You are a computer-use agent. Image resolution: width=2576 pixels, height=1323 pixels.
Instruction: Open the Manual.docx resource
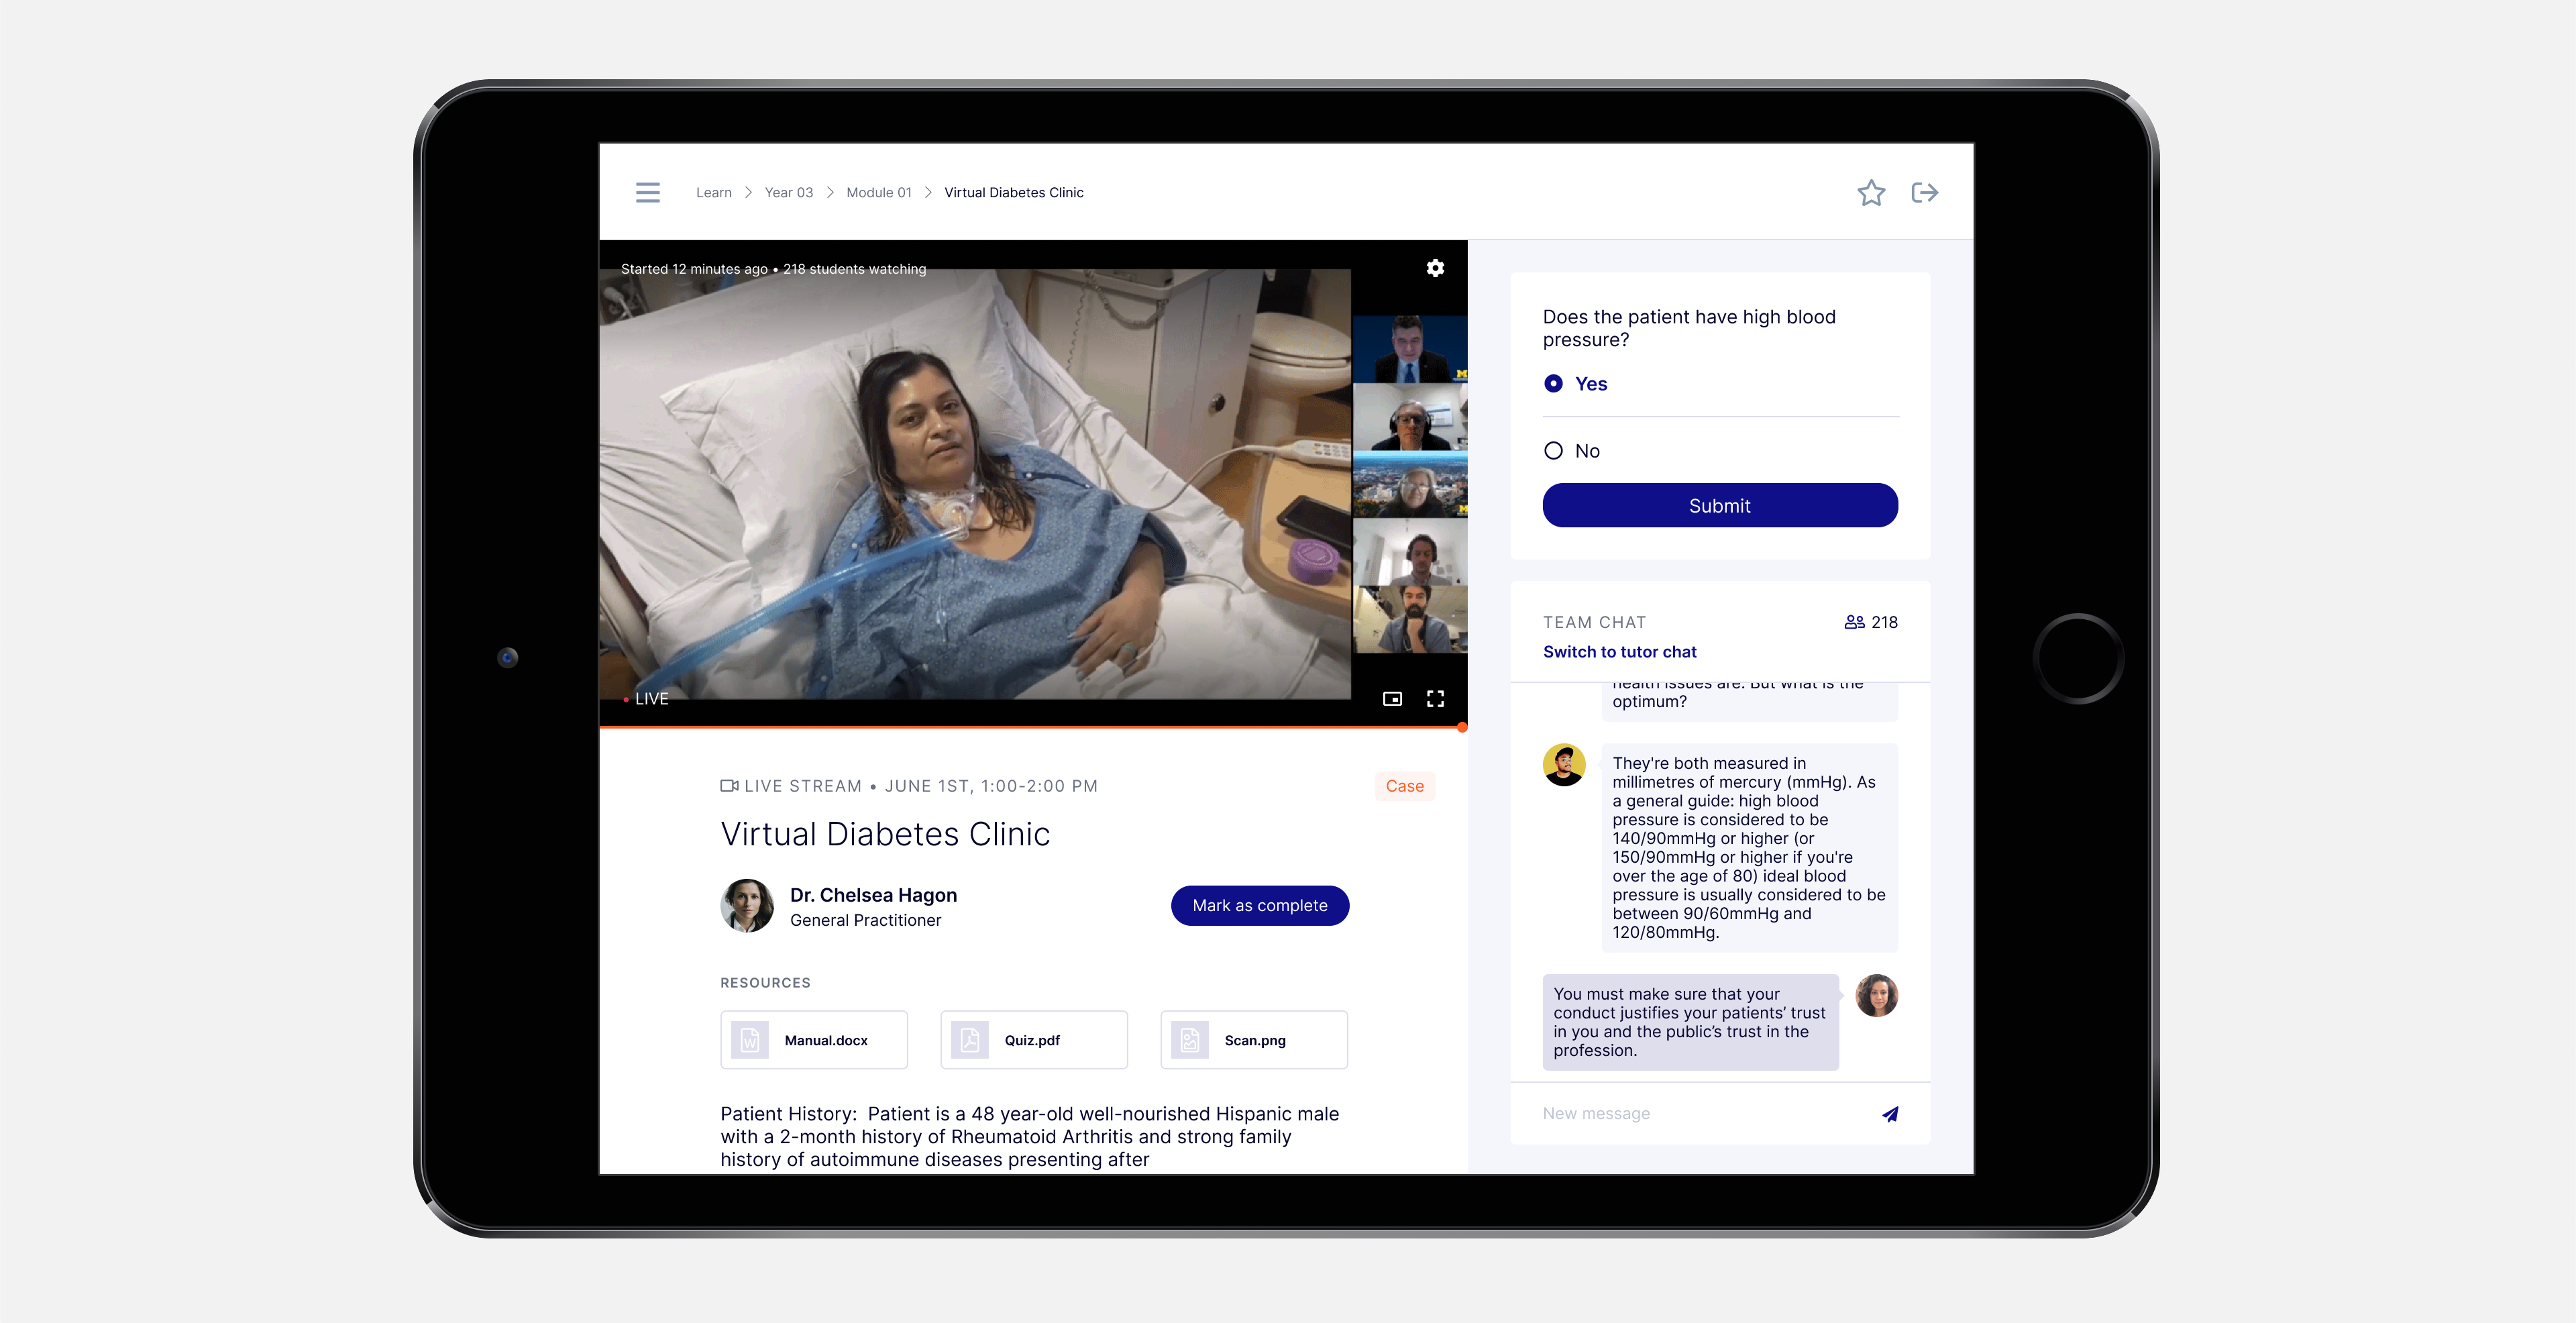click(813, 1040)
